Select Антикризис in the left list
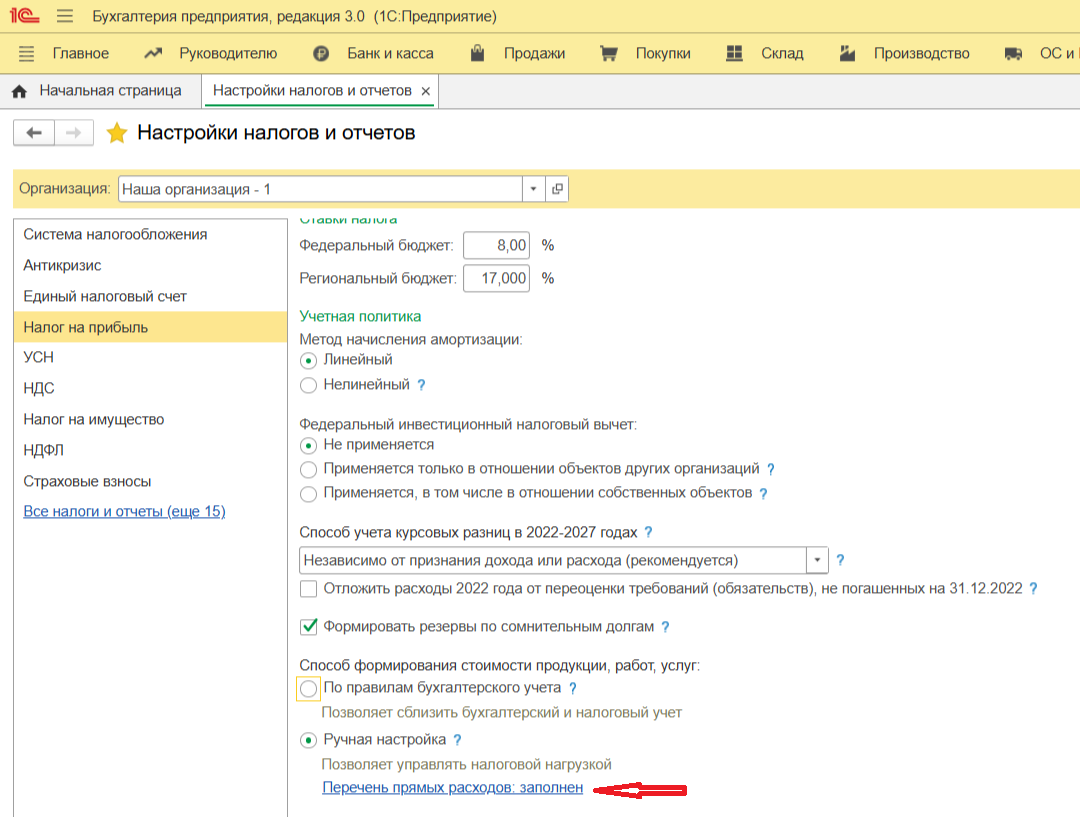The image size is (1080, 817). (150, 265)
